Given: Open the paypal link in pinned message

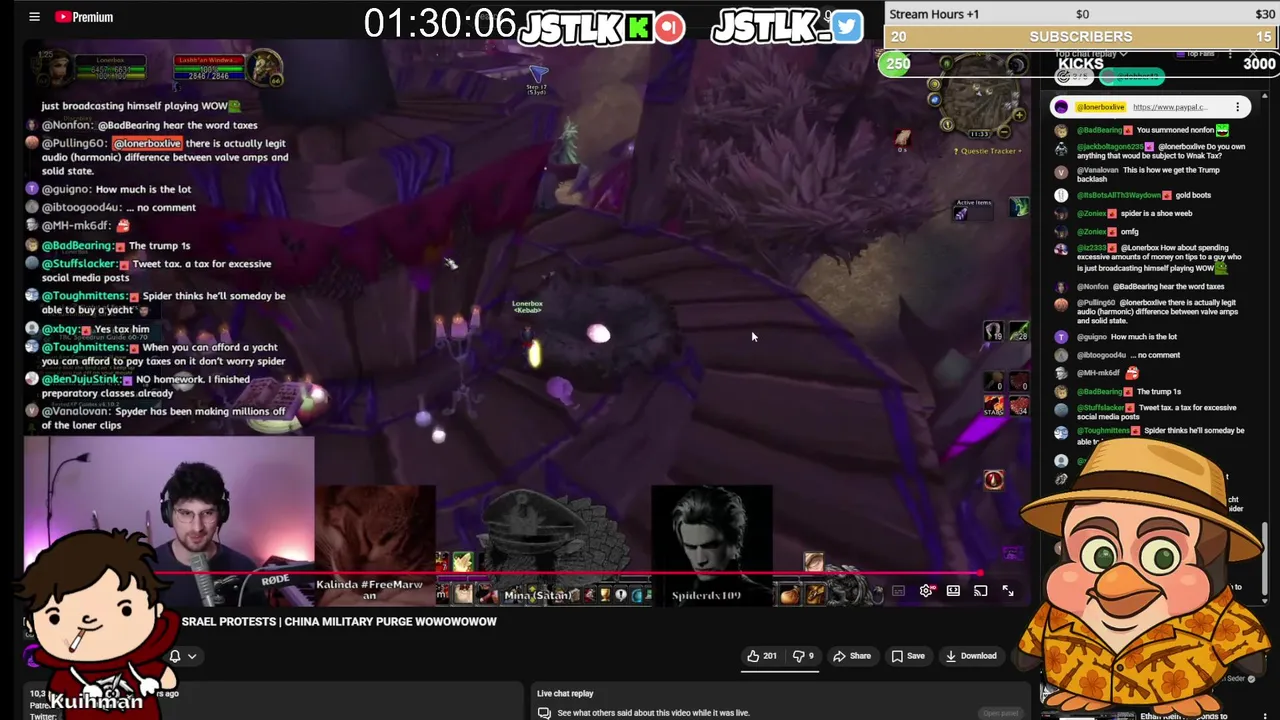Looking at the screenshot, I should (x=1170, y=107).
